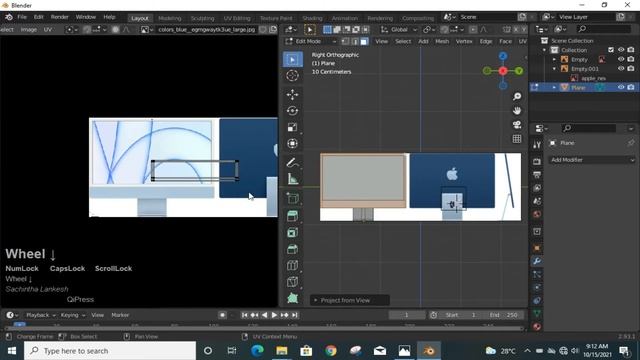The image size is (640, 360).
Task: Click the timeline View menu
Action: point(97,315)
